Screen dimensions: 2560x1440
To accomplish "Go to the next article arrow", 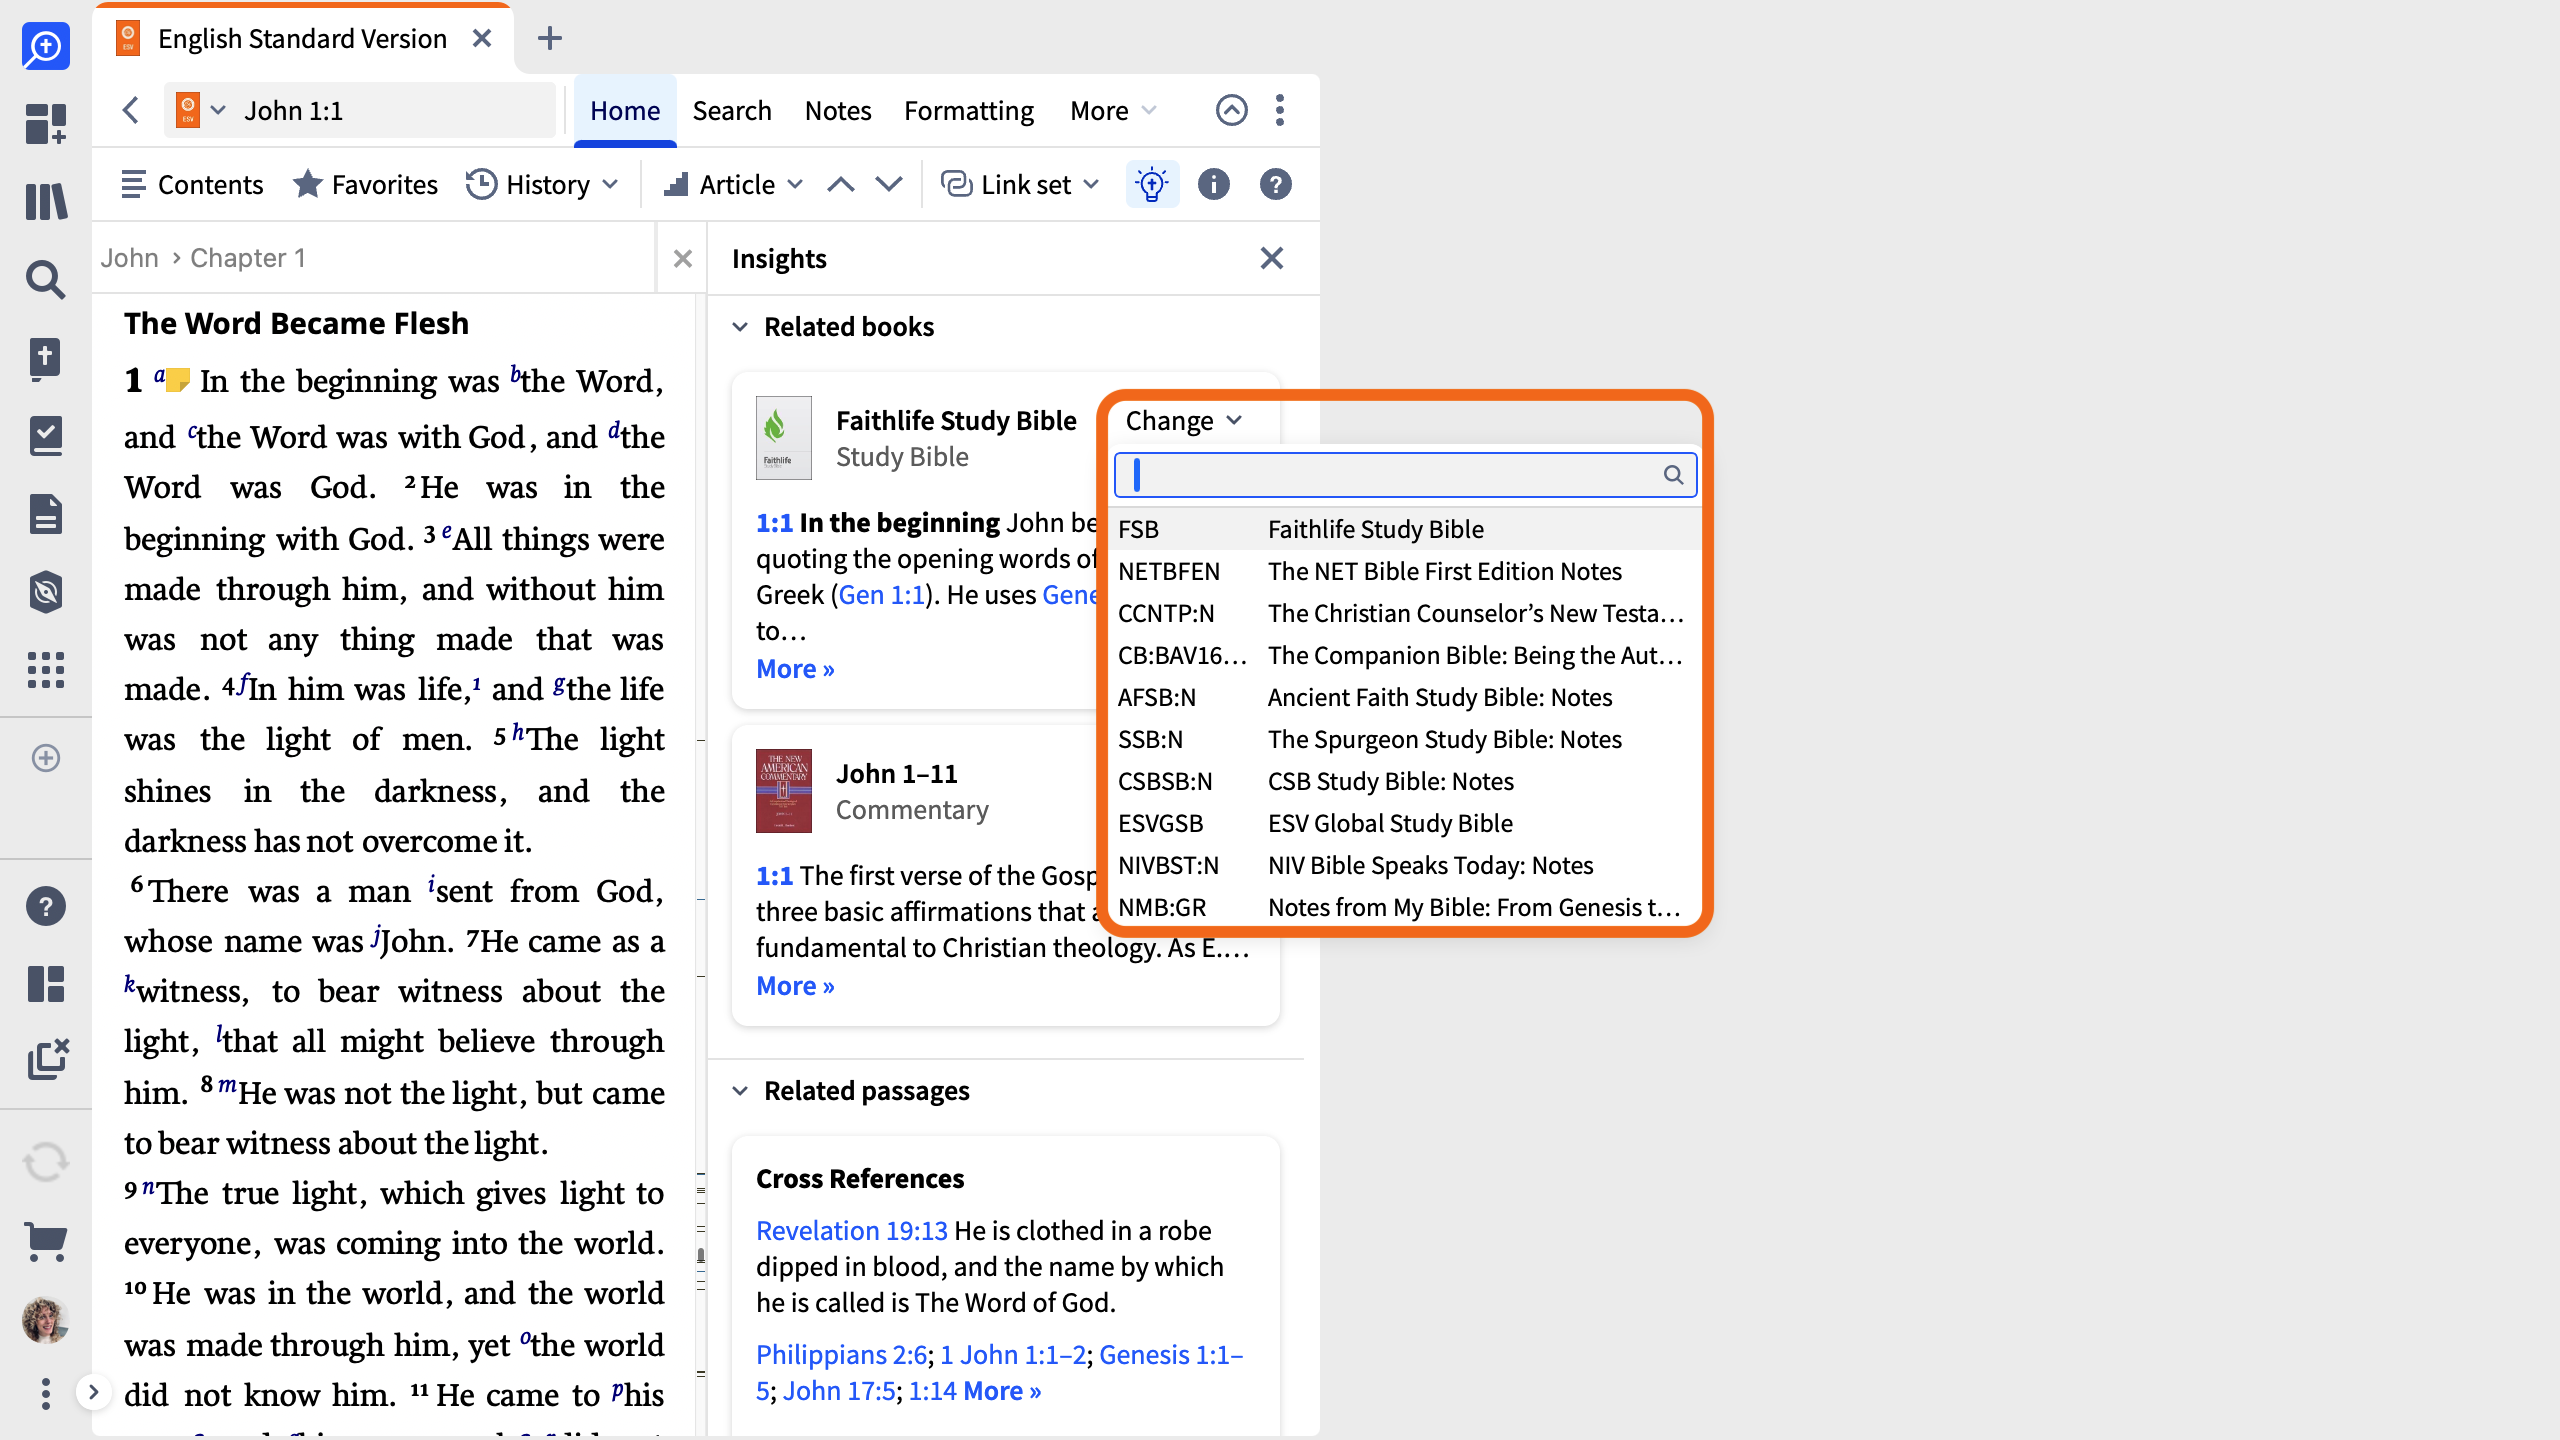I will coord(889,185).
